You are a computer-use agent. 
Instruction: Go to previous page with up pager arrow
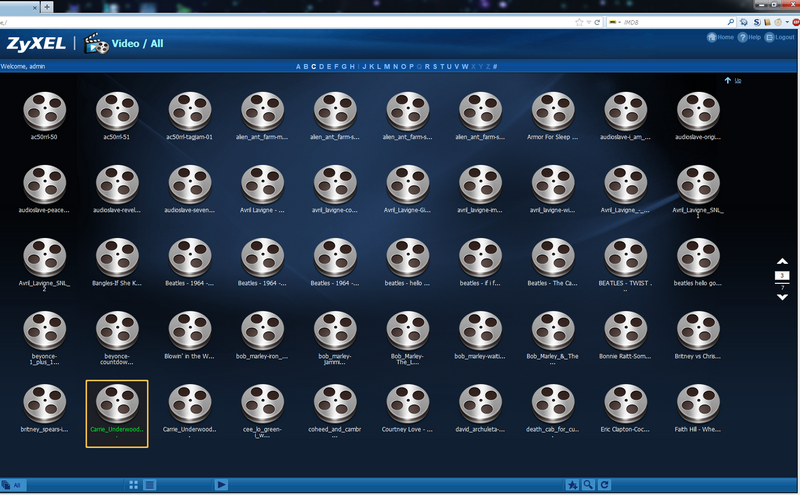(782, 261)
